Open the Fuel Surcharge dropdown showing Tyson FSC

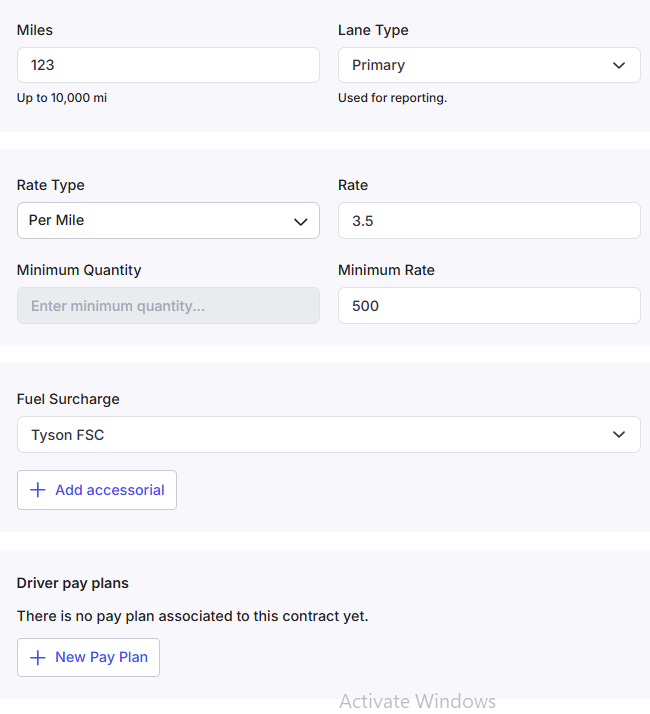(x=329, y=434)
